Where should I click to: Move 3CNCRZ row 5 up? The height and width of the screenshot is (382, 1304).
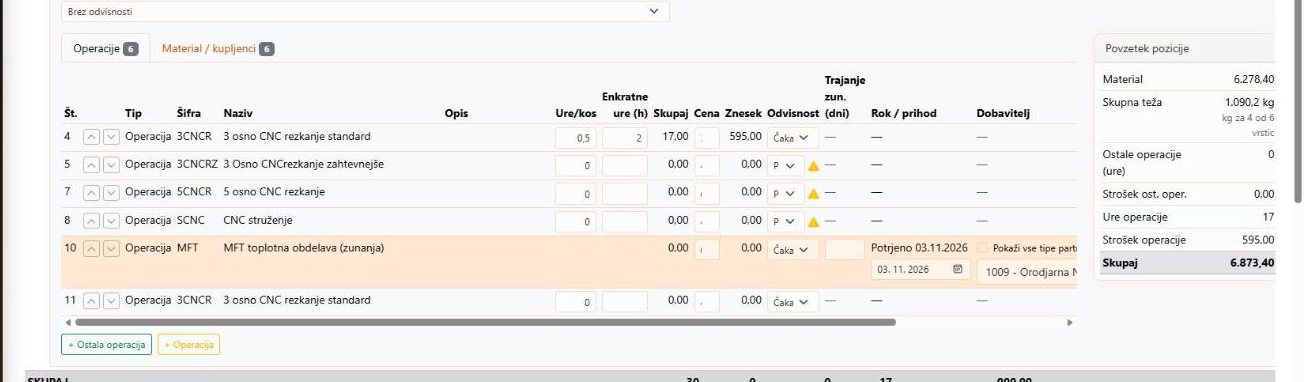pos(91,165)
